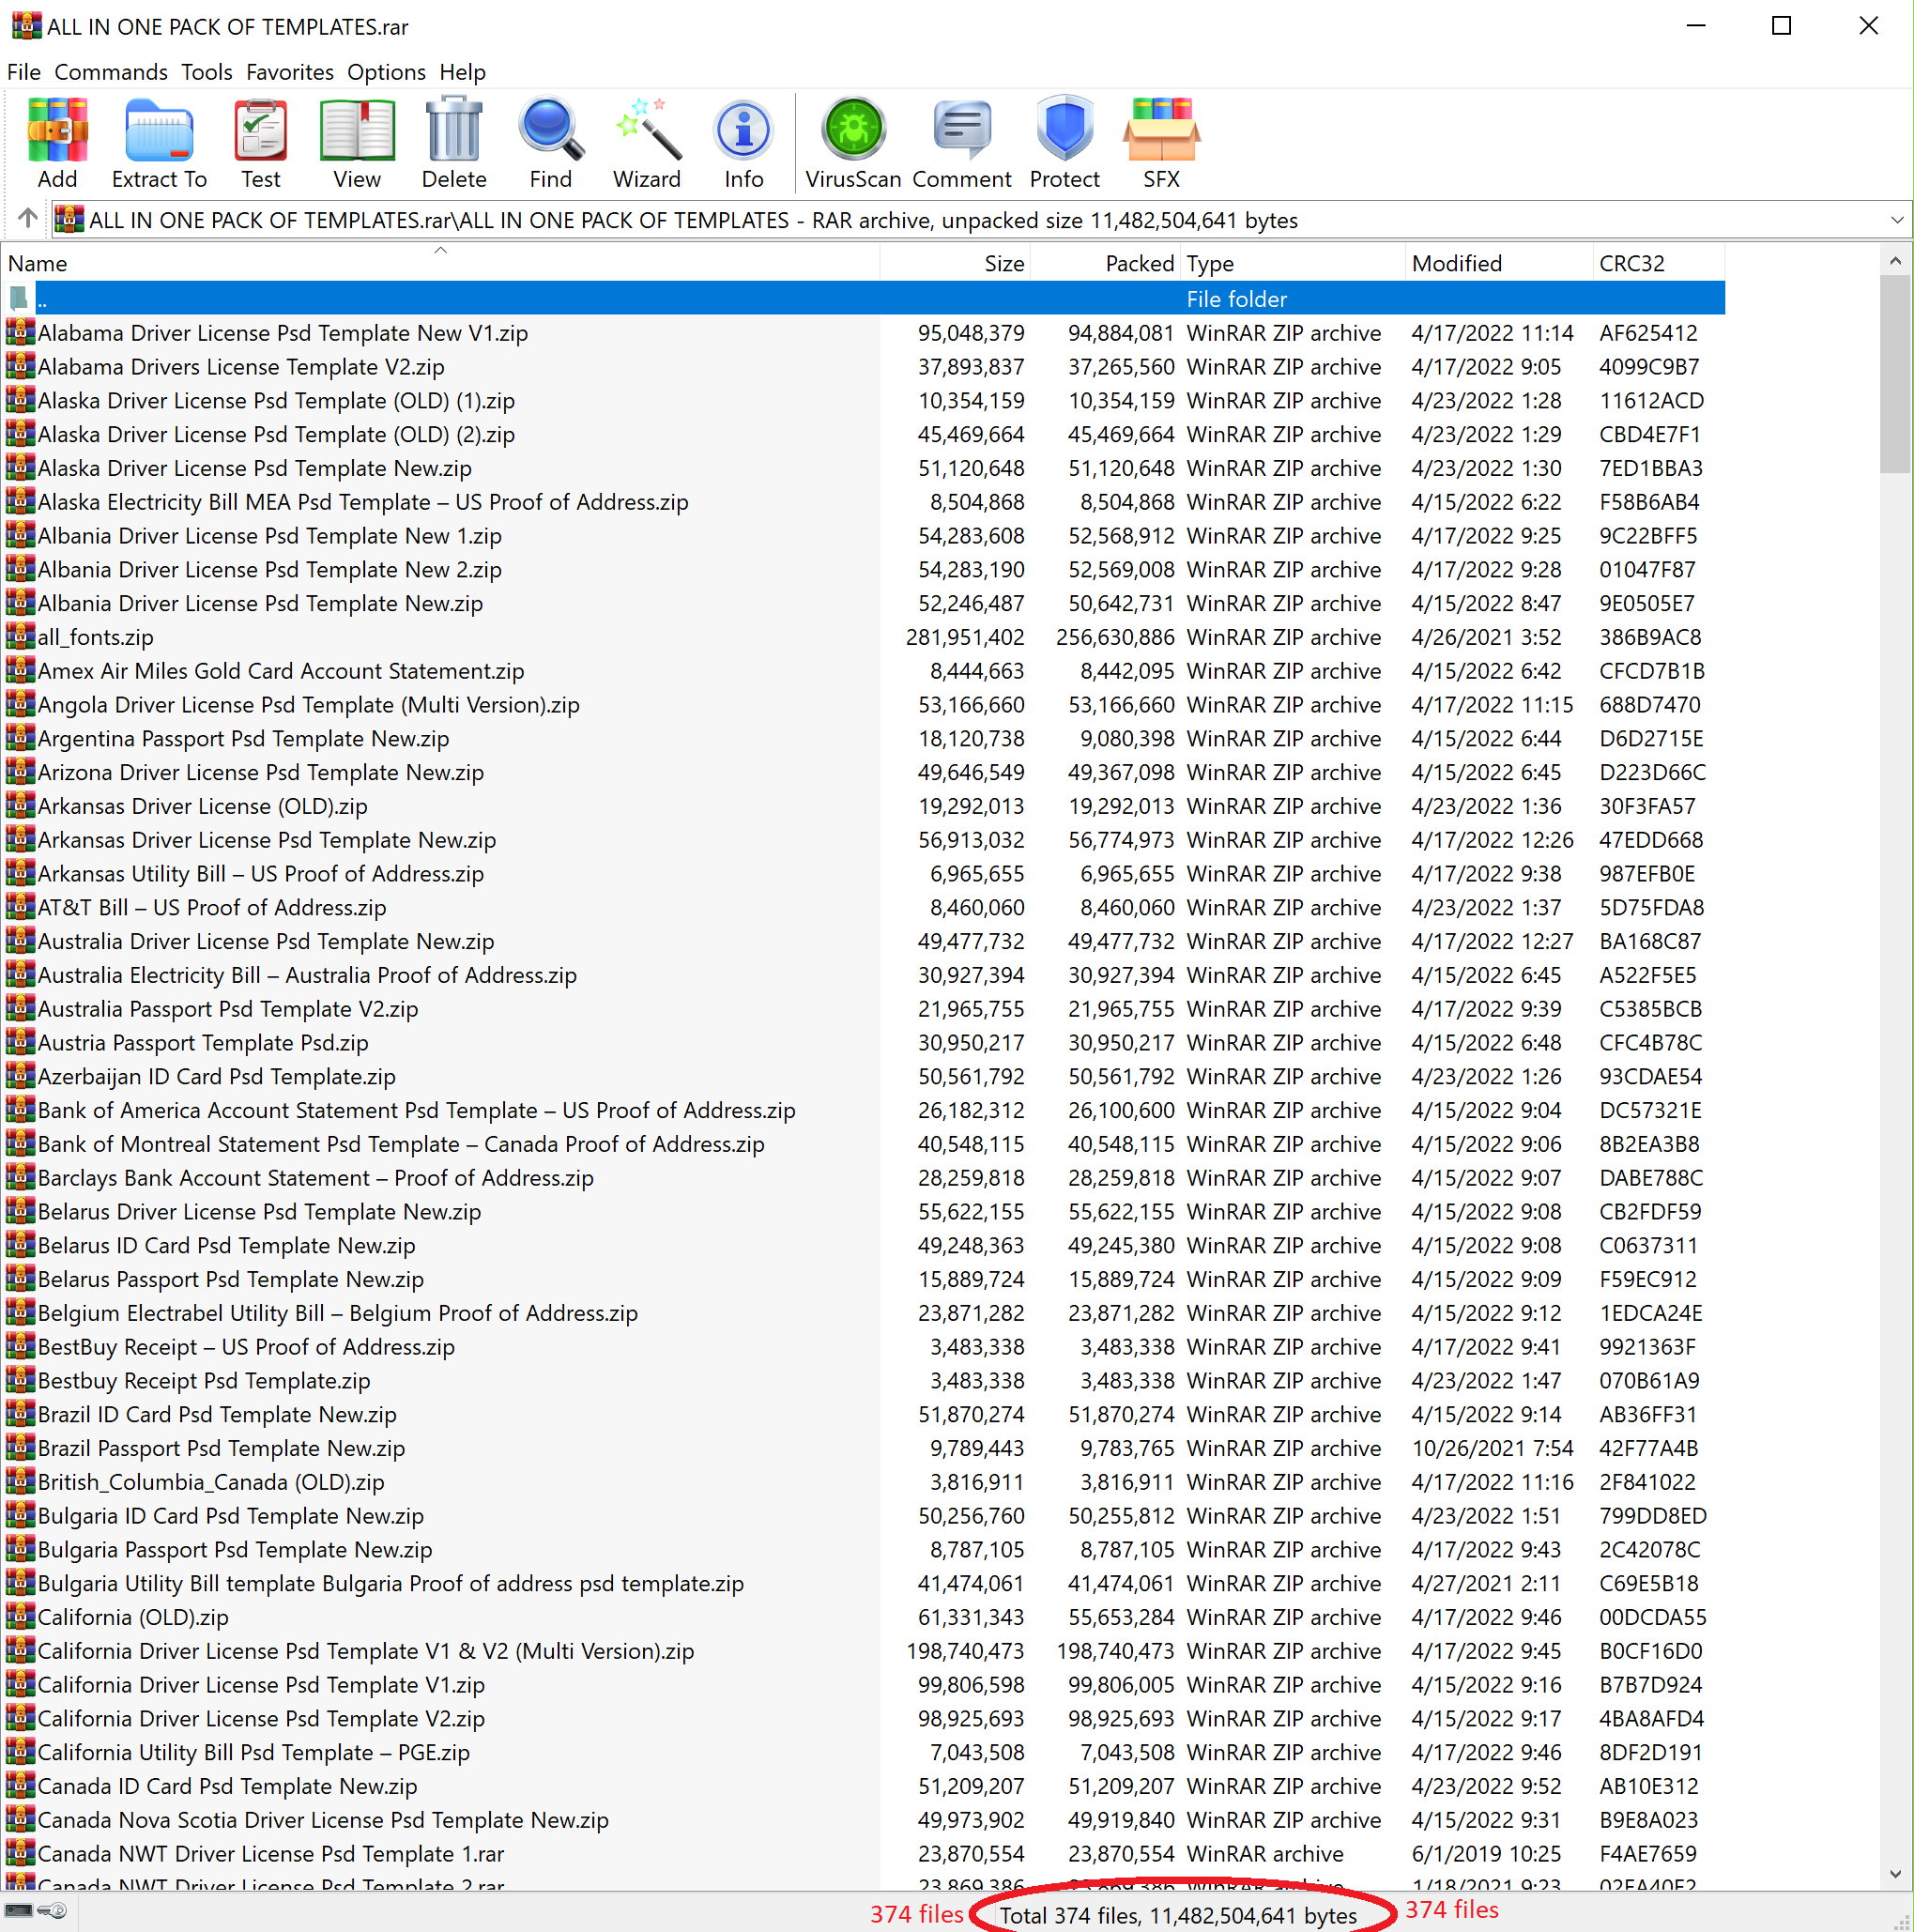Run VirusScan on the archive
Image resolution: width=1914 pixels, height=1932 pixels.
[853, 141]
